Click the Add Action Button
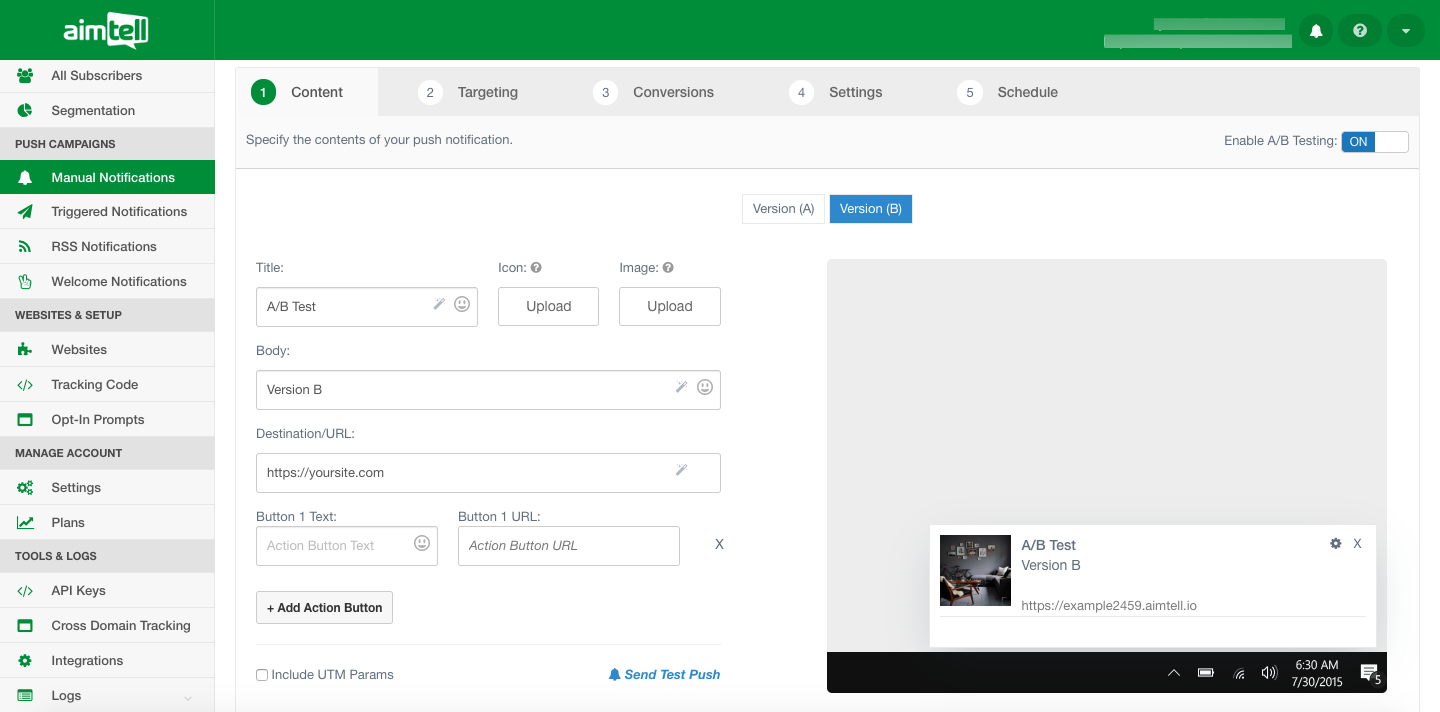1440x712 pixels. (324, 608)
